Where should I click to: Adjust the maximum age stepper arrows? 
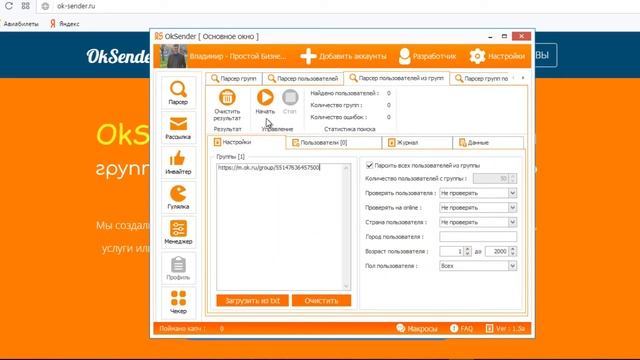click(x=513, y=251)
